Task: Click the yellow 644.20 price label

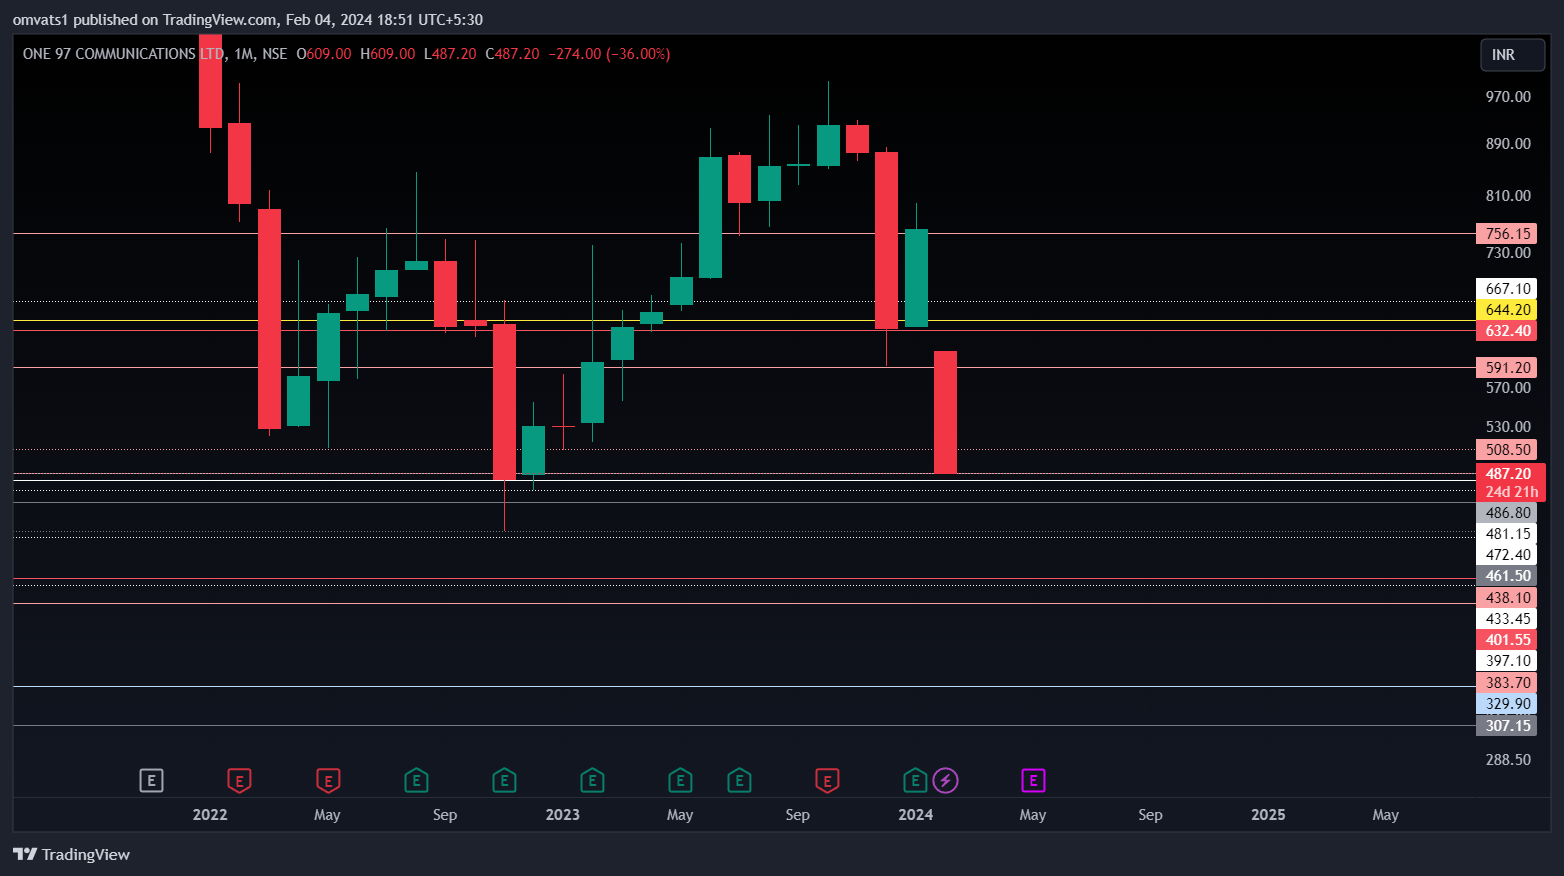Action: tap(1507, 310)
